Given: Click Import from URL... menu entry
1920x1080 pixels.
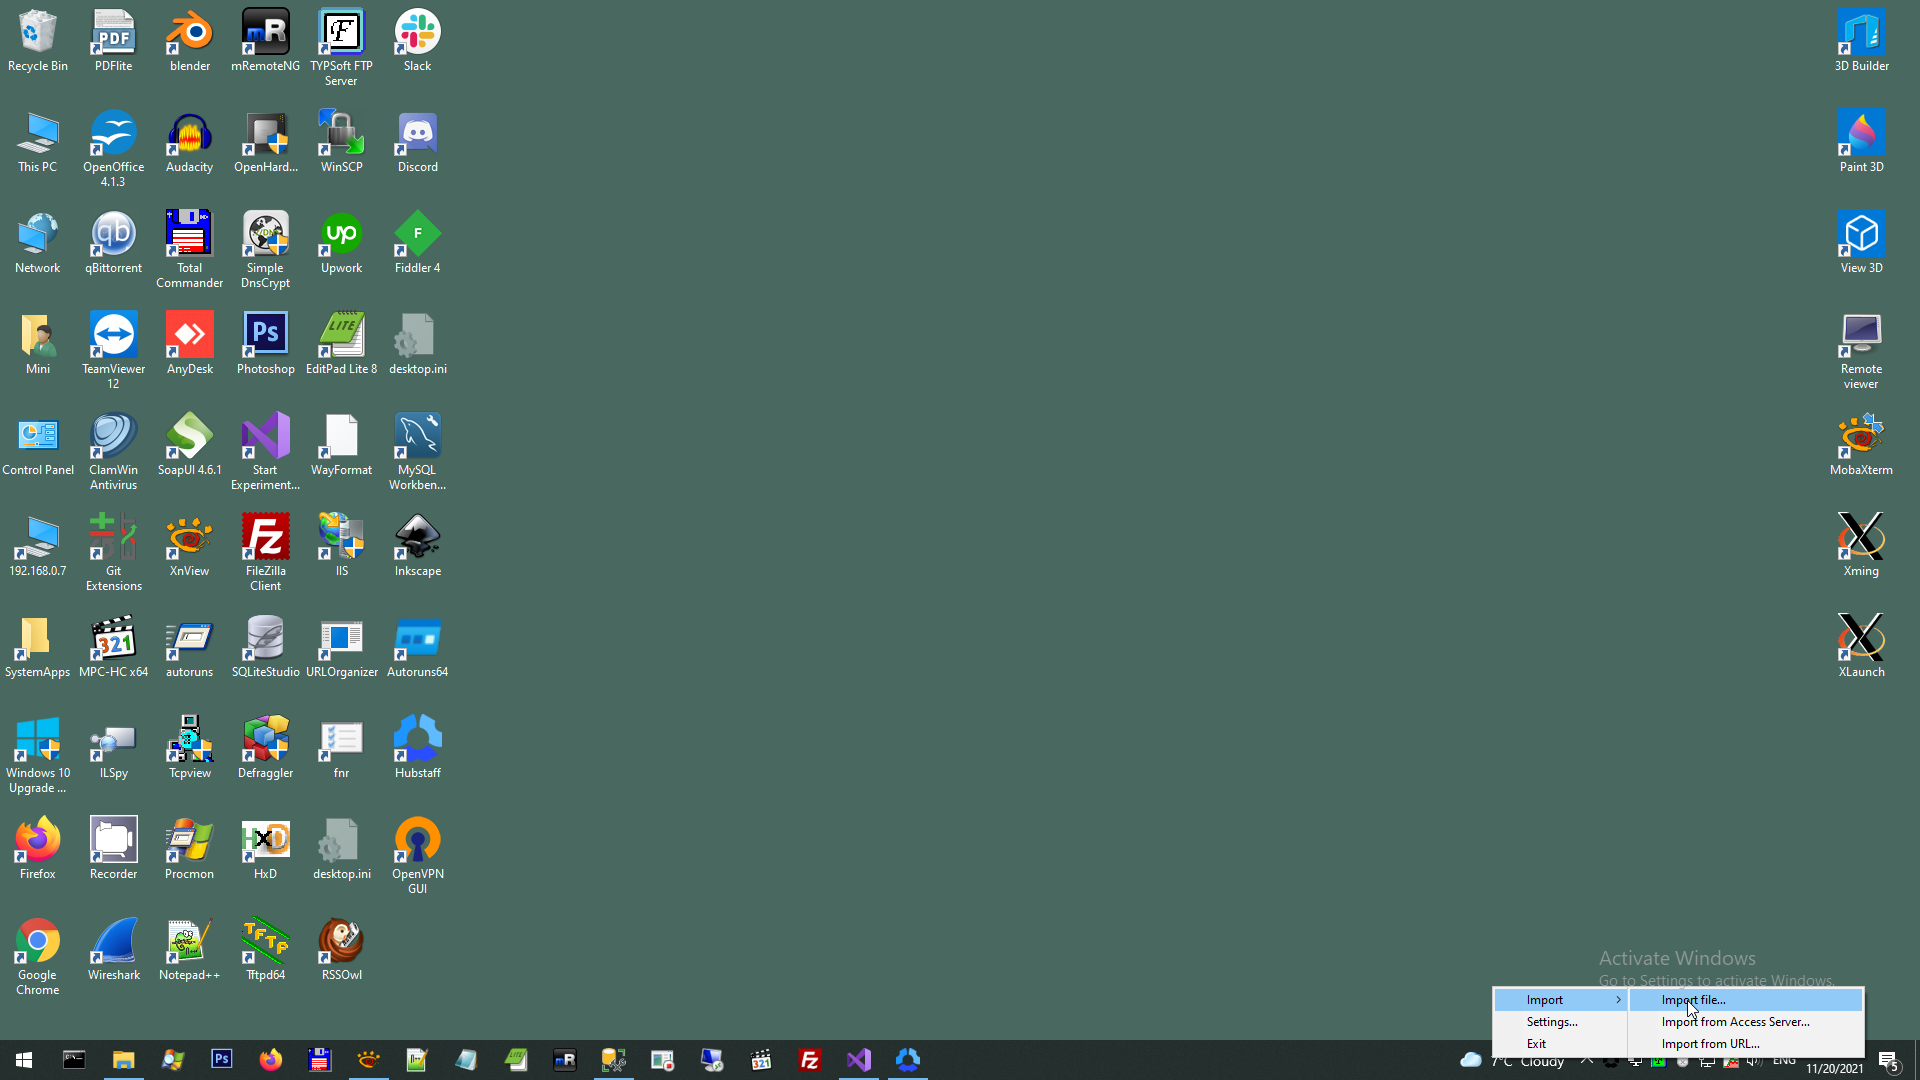Looking at the screenshot, I should (x=1710, y=1043).
